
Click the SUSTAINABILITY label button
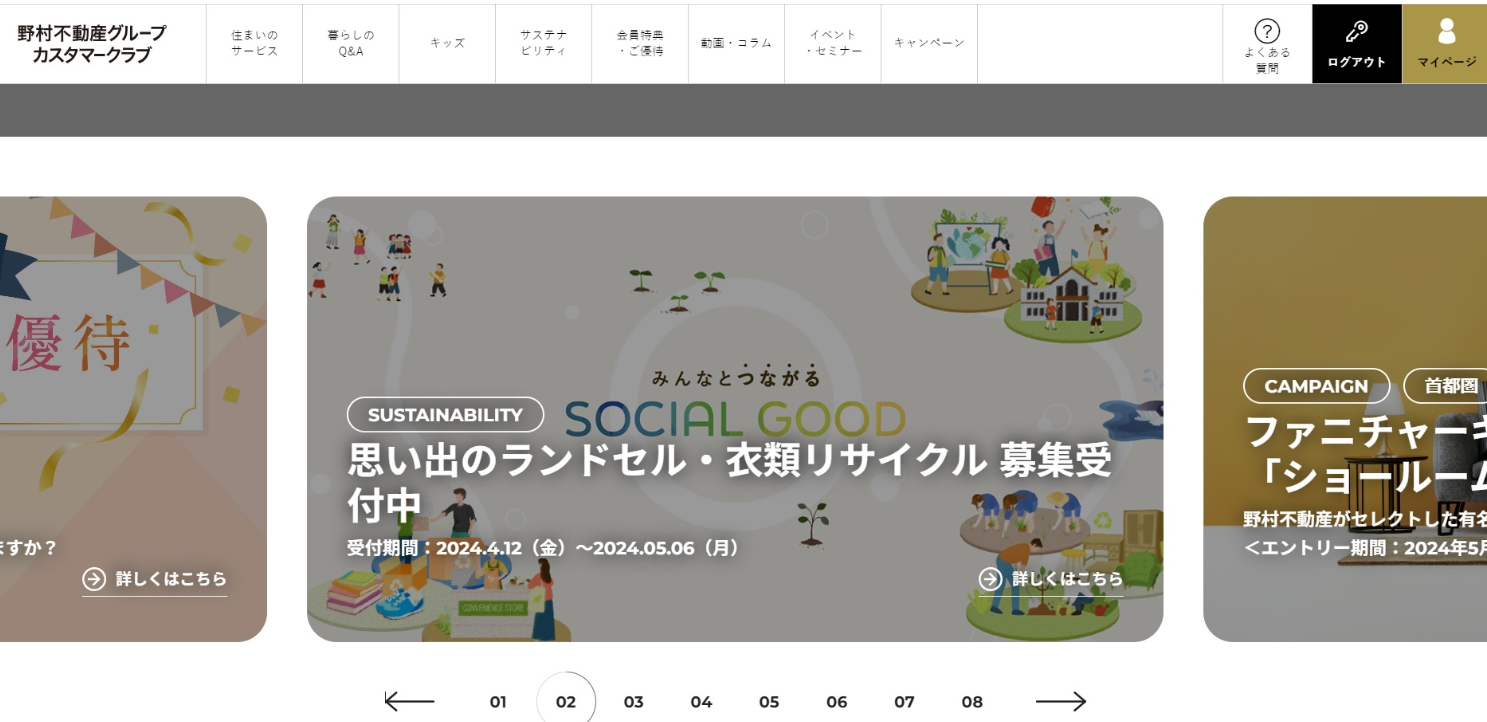445,414
